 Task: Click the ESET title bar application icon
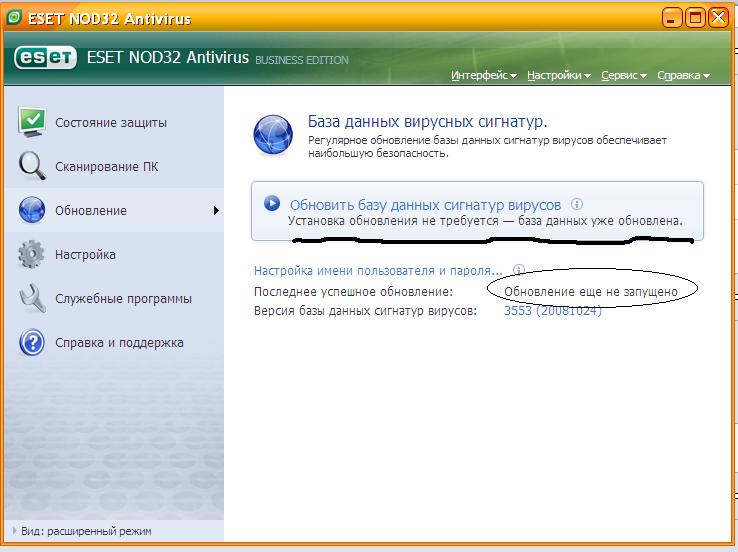pos(15,17)
